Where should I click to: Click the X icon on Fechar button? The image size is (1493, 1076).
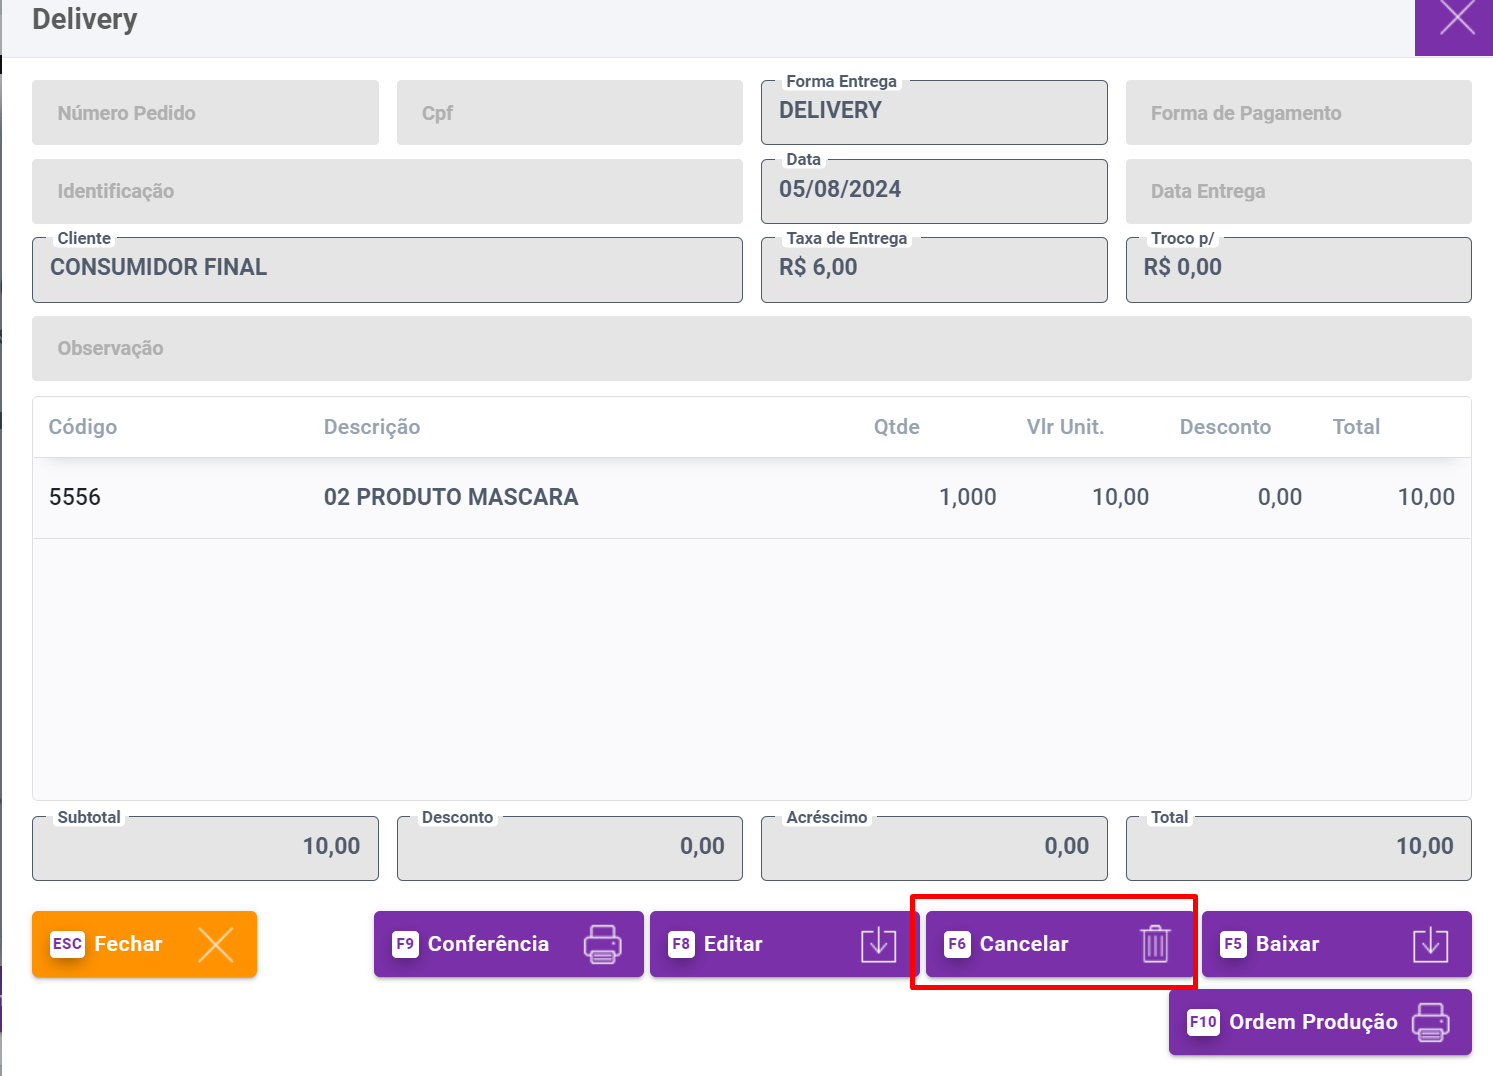pyautogui.click(x=215, y=944)
